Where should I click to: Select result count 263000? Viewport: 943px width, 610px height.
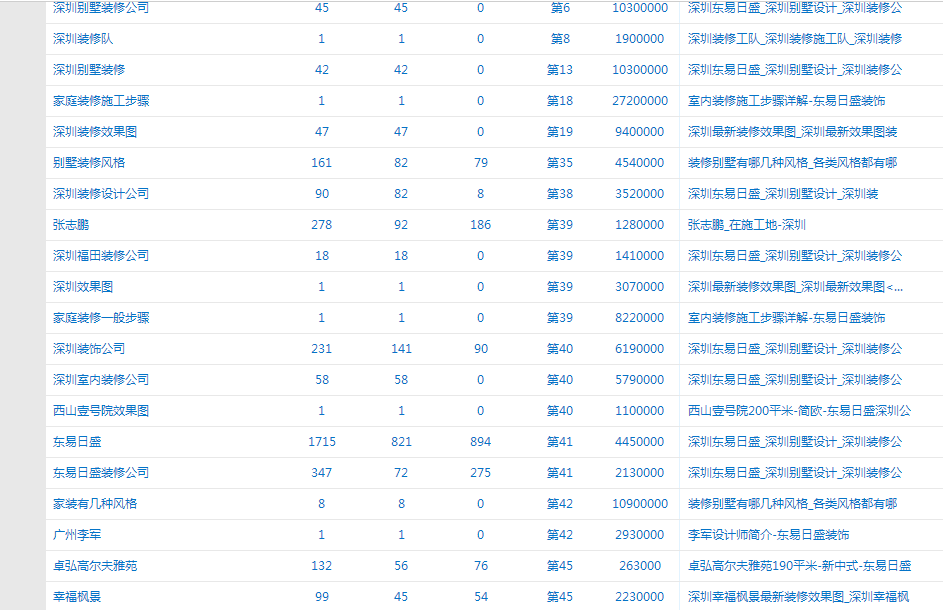pos(640,566)
